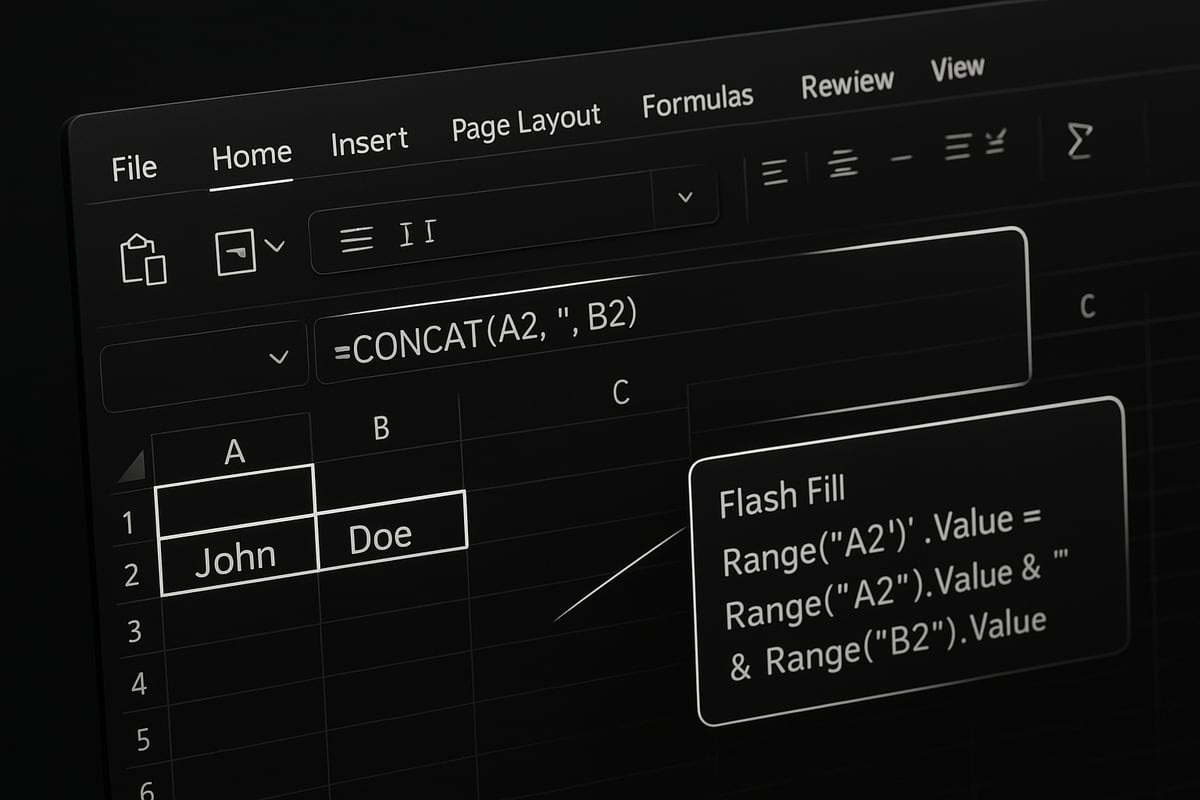
Task: Click the Format Painter icon
Action: click(x=236, y=250)
